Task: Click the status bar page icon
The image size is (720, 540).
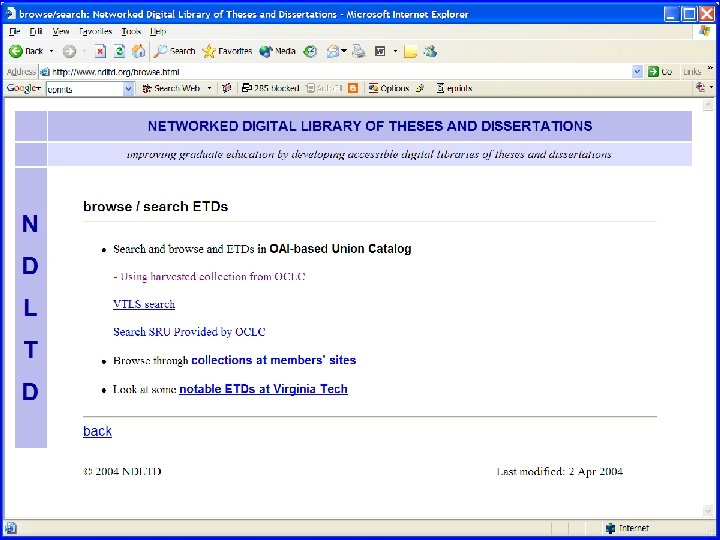Action: coord(10,528)
